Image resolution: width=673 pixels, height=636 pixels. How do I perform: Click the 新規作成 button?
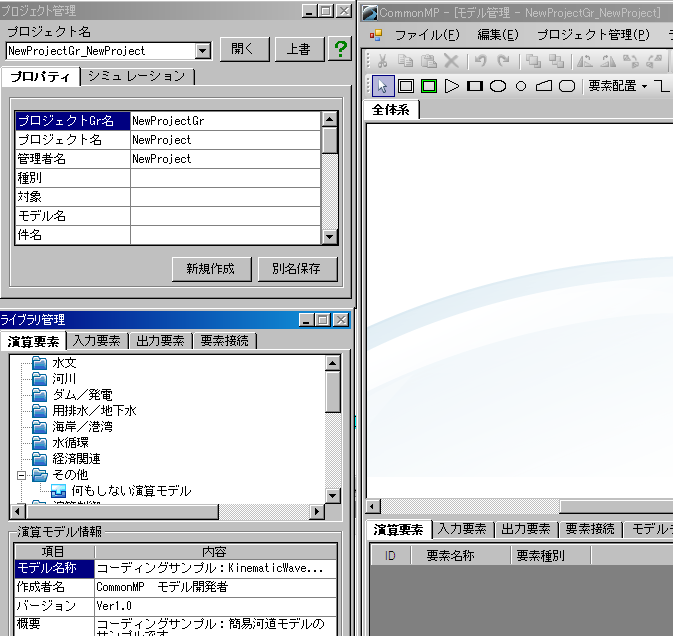pyautogui.click(x=211, y=269)
